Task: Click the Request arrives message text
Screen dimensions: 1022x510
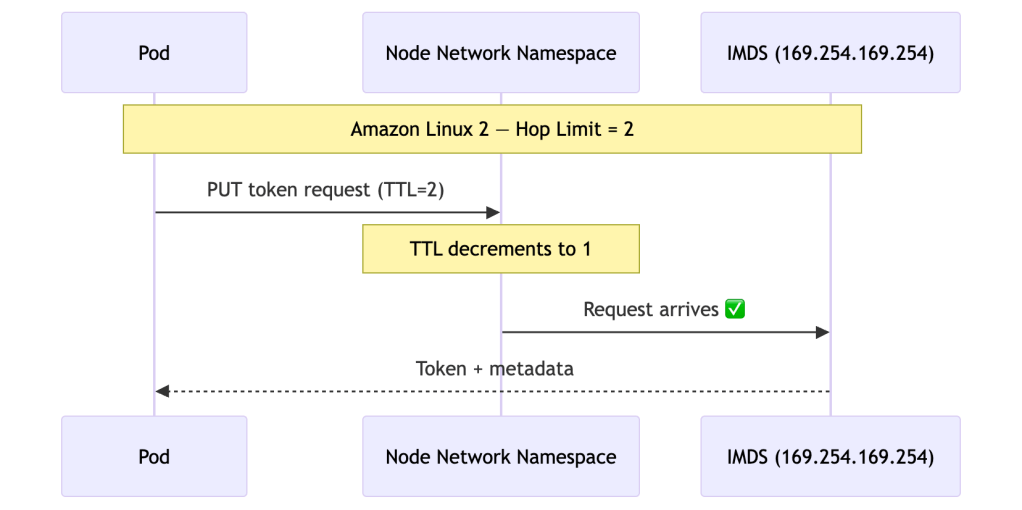Action: click(651, 310)
